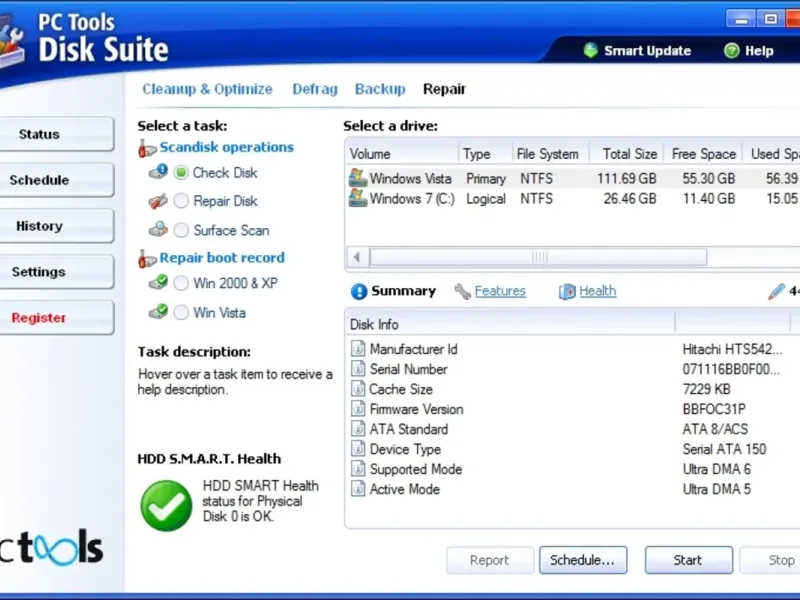Show the Summary disk info tab
Screen dimensions: 800x600
click(403, 291)
